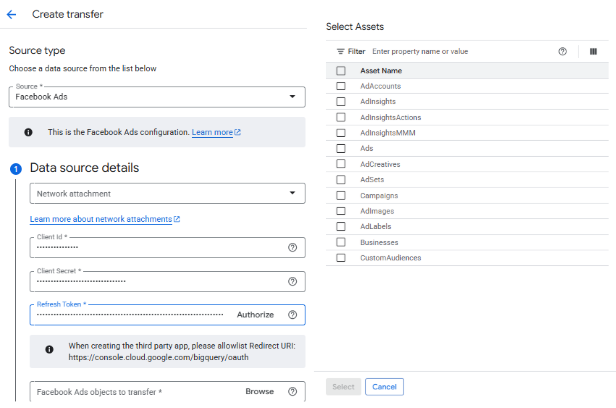Click info icon beside the Redirect URI notice
This screenshot has height=408, width=616.
coord(49,349)
